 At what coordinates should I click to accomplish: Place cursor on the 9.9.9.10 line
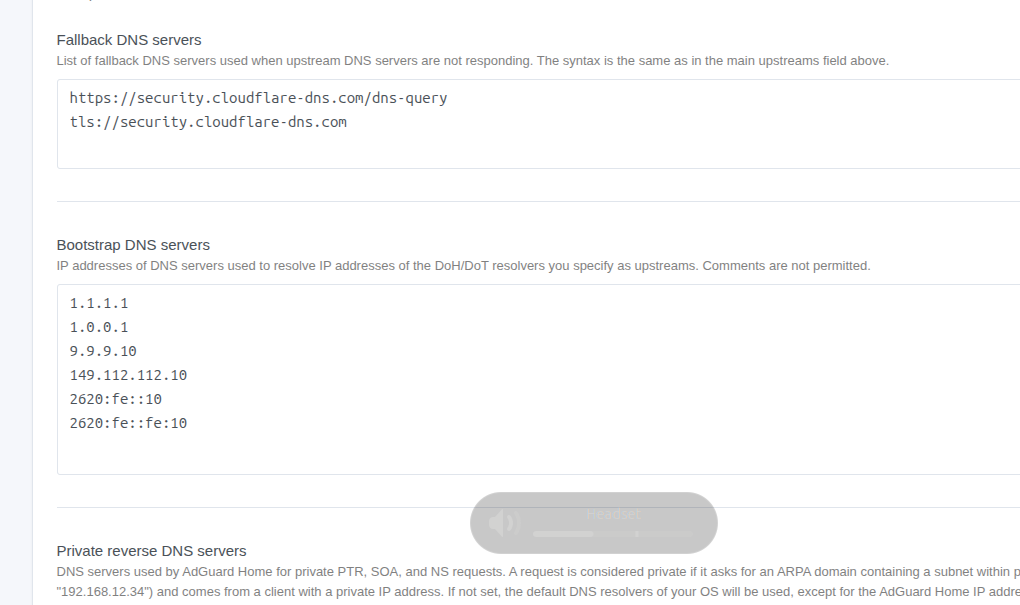click(x=103, y=351)
